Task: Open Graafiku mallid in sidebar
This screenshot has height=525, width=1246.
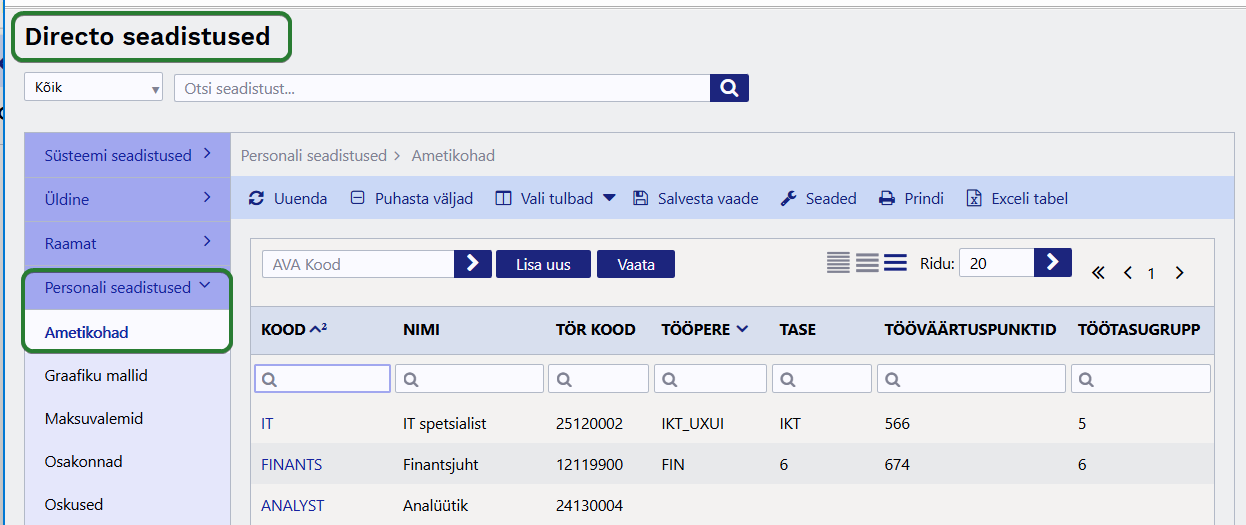Action: (96, 376)
